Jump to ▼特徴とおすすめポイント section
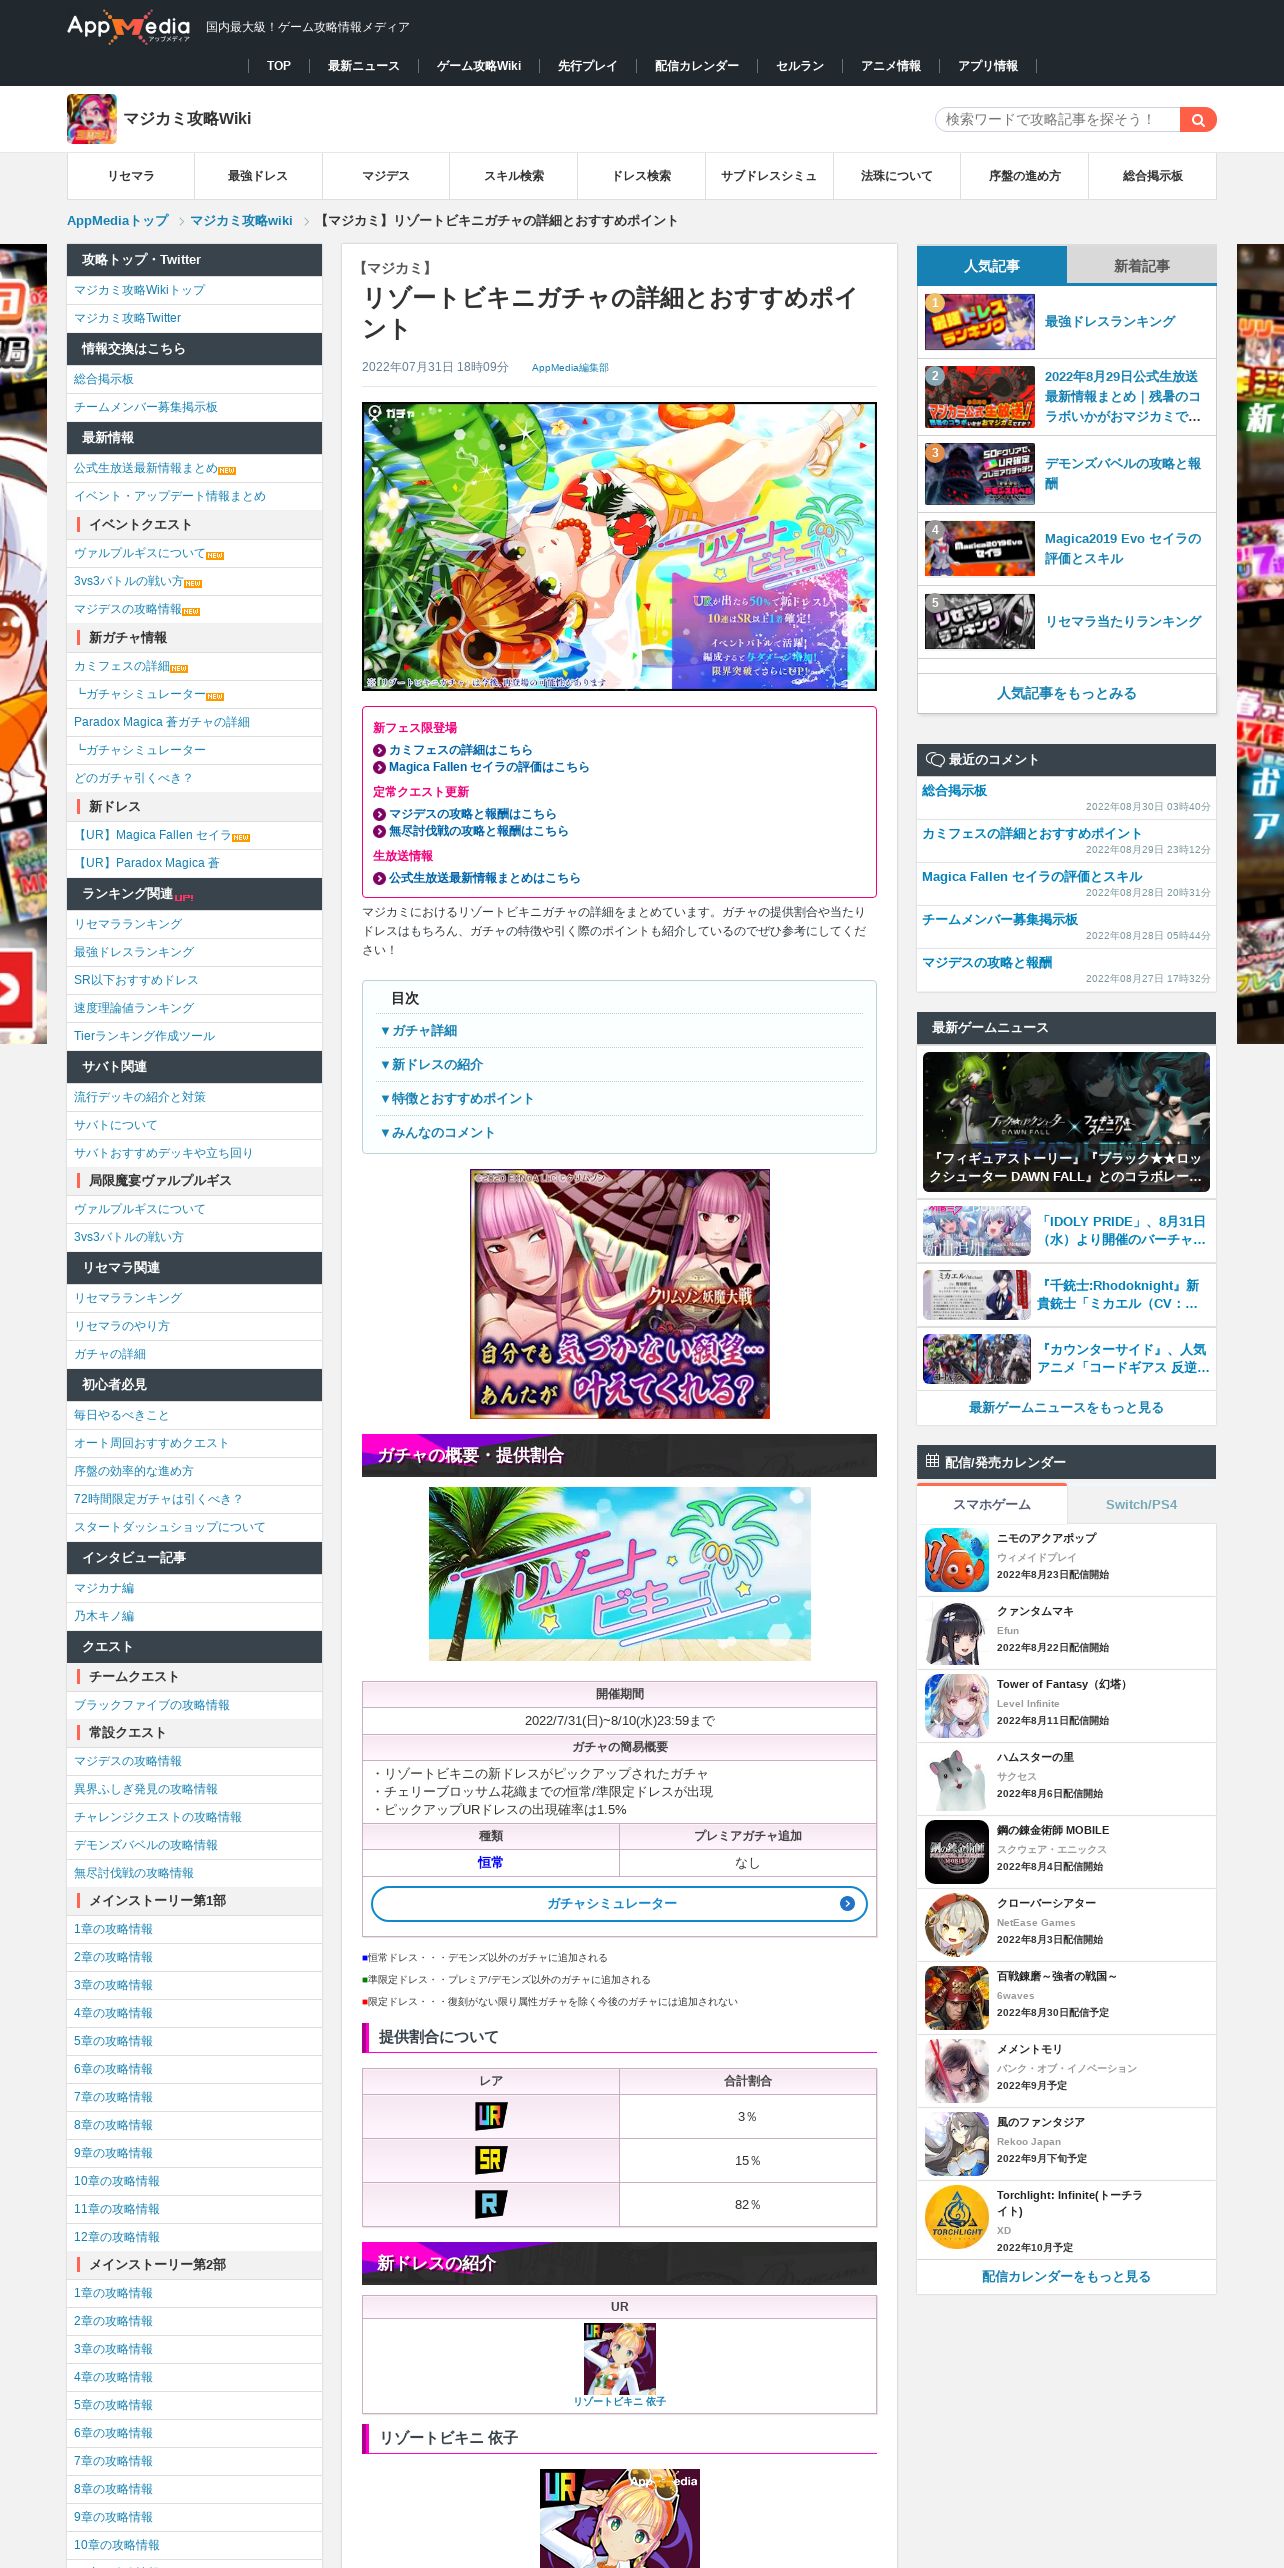 click(457, 1099)
